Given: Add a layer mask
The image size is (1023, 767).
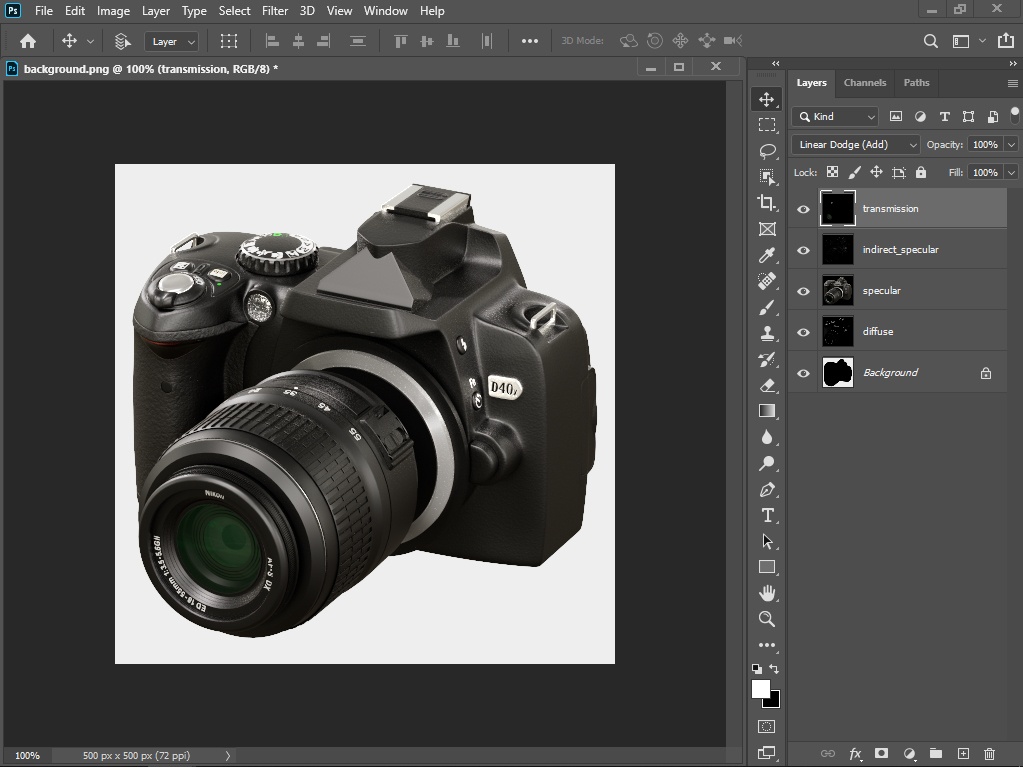Looking at the screenshot, I should coord(881,753).
